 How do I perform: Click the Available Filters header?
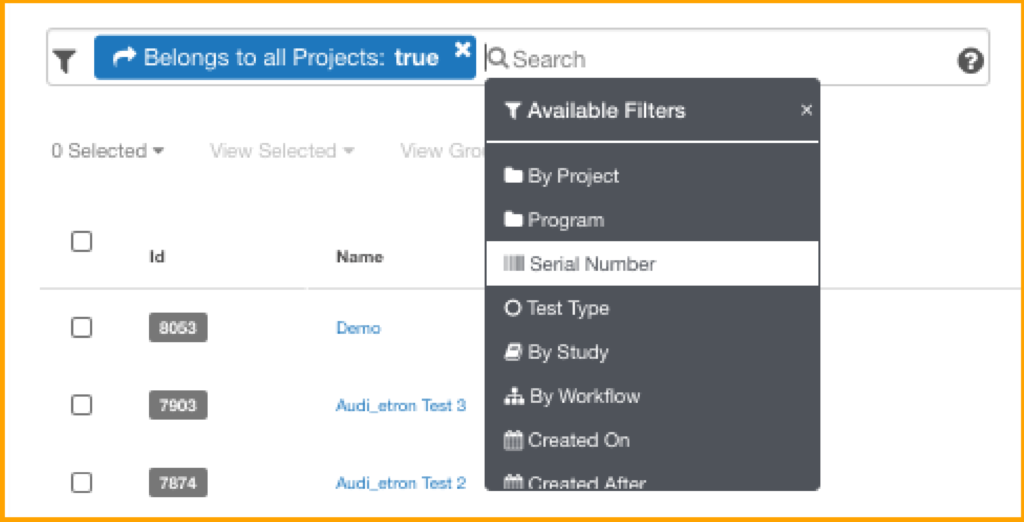pyautogui.click(x=595, y=110)
